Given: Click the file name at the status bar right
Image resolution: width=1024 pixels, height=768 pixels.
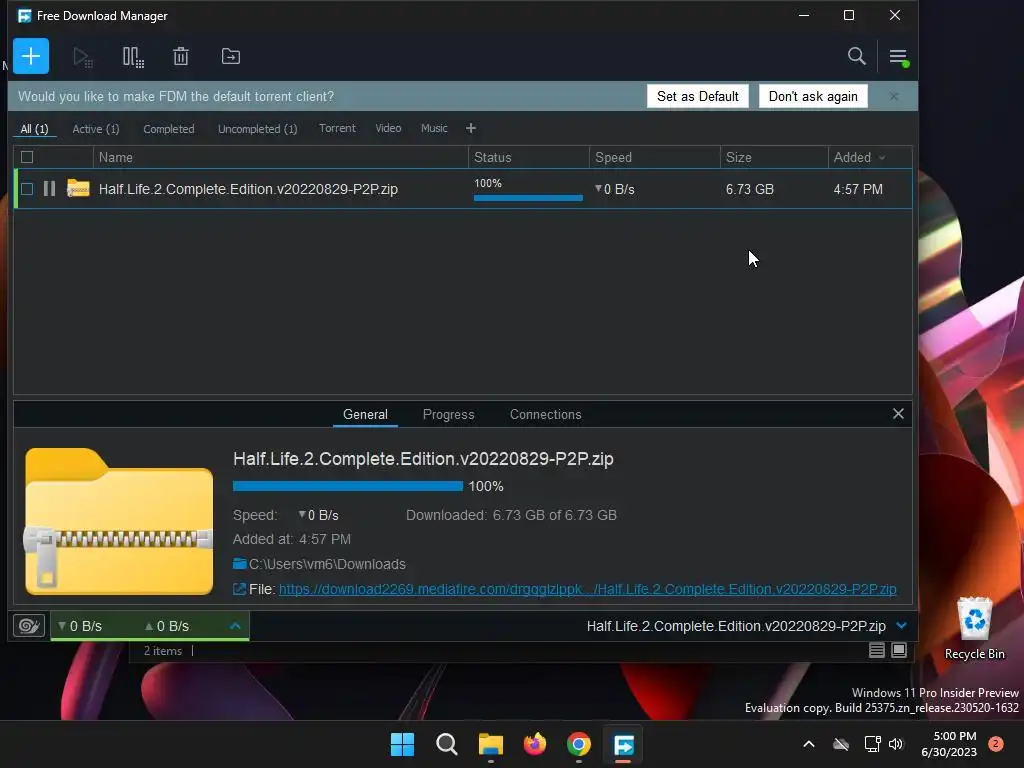Looking at the screenshot, I should point(736,626).
